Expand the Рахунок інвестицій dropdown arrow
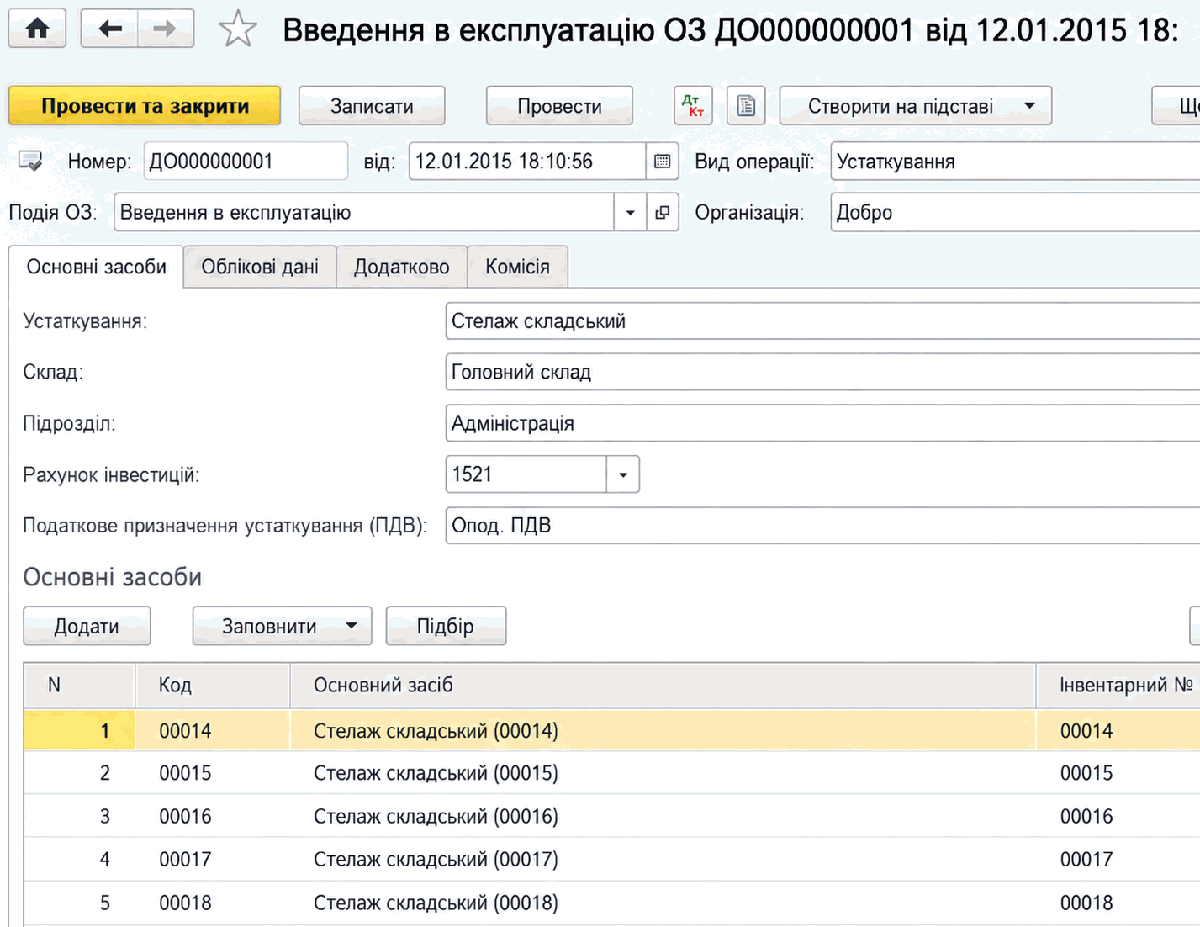 point(622,475)
